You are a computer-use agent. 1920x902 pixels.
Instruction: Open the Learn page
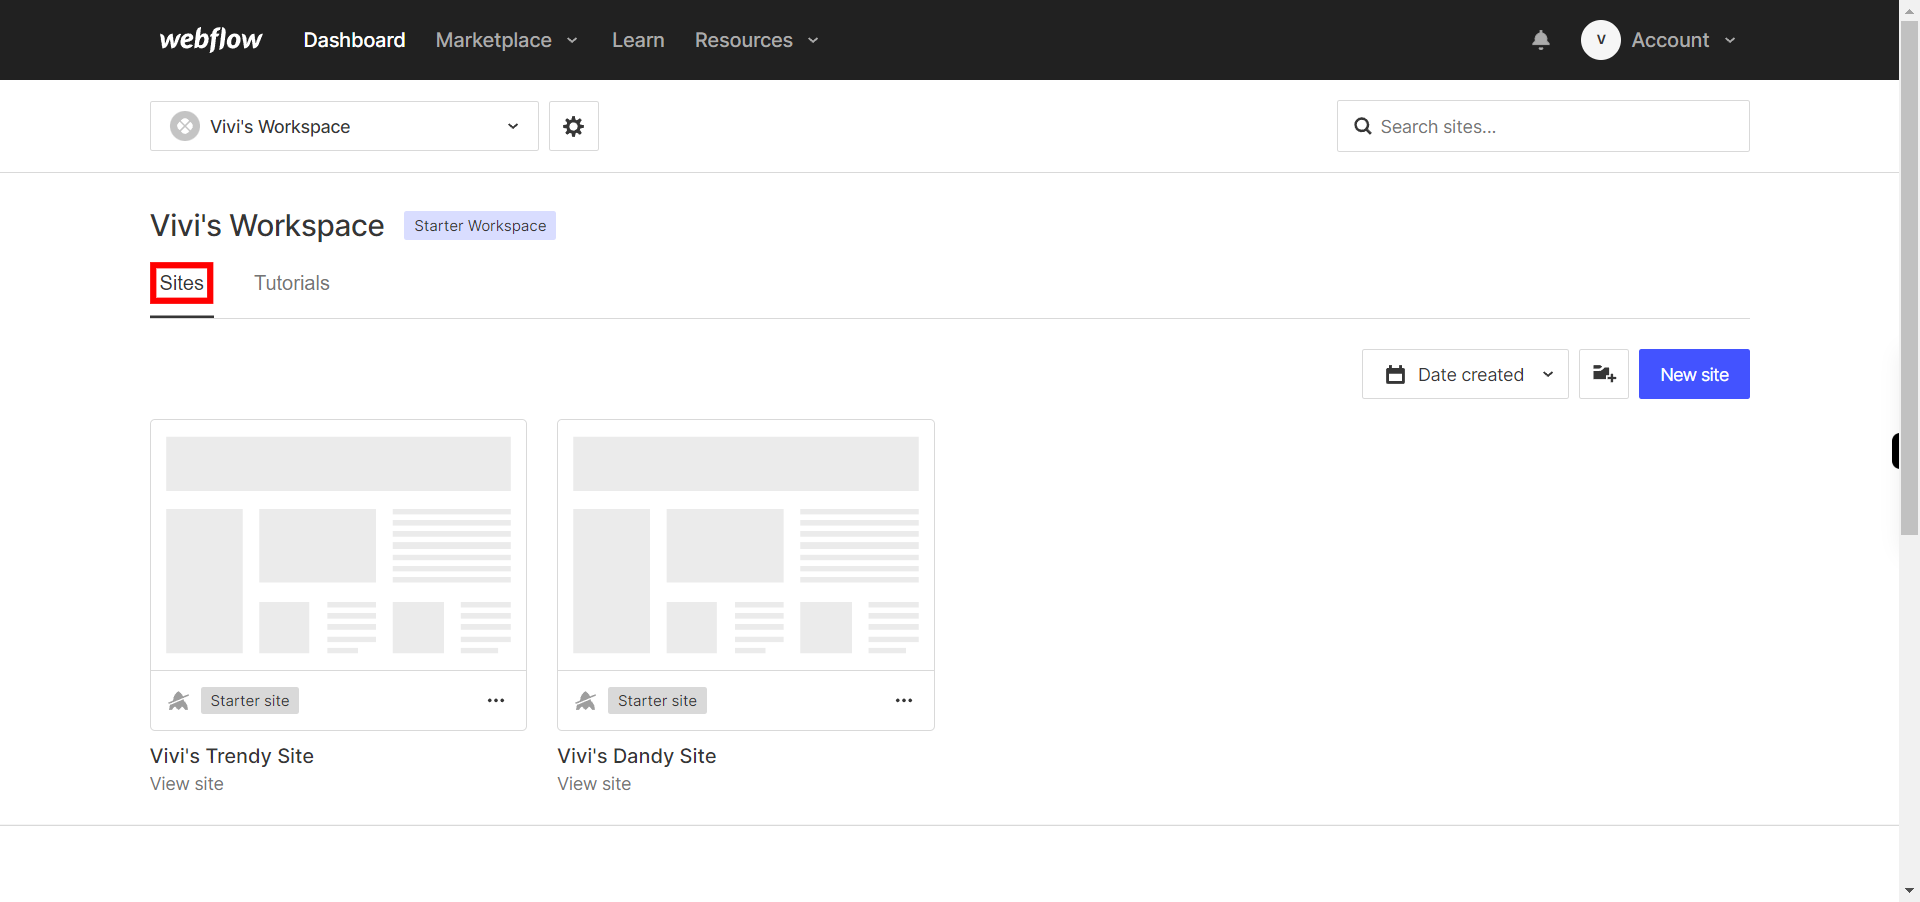coord(638,40)
